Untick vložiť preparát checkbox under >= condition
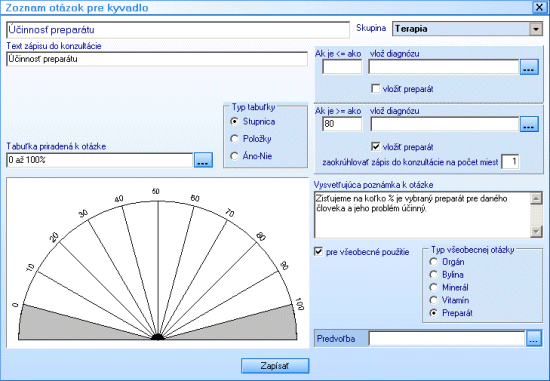The width and height of the screenshot is (550, 381). pyautogui.click(x=375, y=146)
